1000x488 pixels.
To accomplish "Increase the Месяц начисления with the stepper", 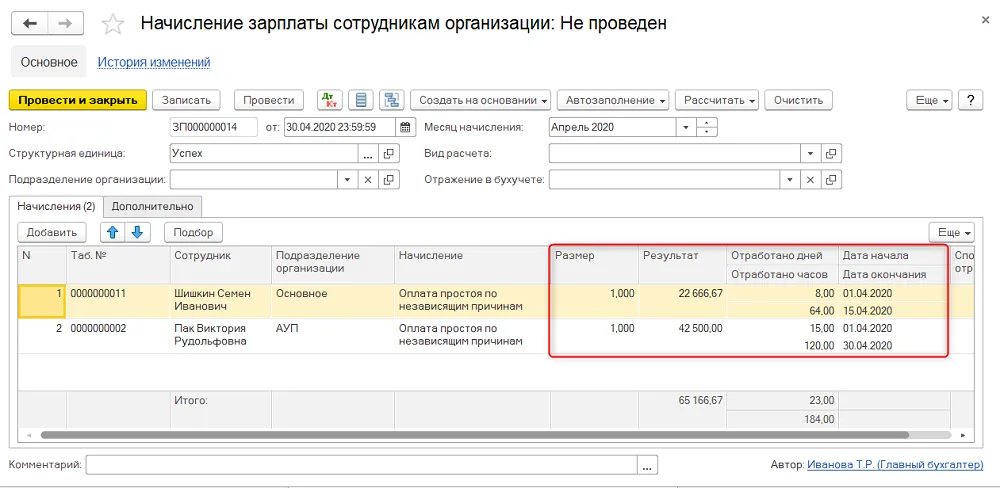I will [x=707, y=123].
